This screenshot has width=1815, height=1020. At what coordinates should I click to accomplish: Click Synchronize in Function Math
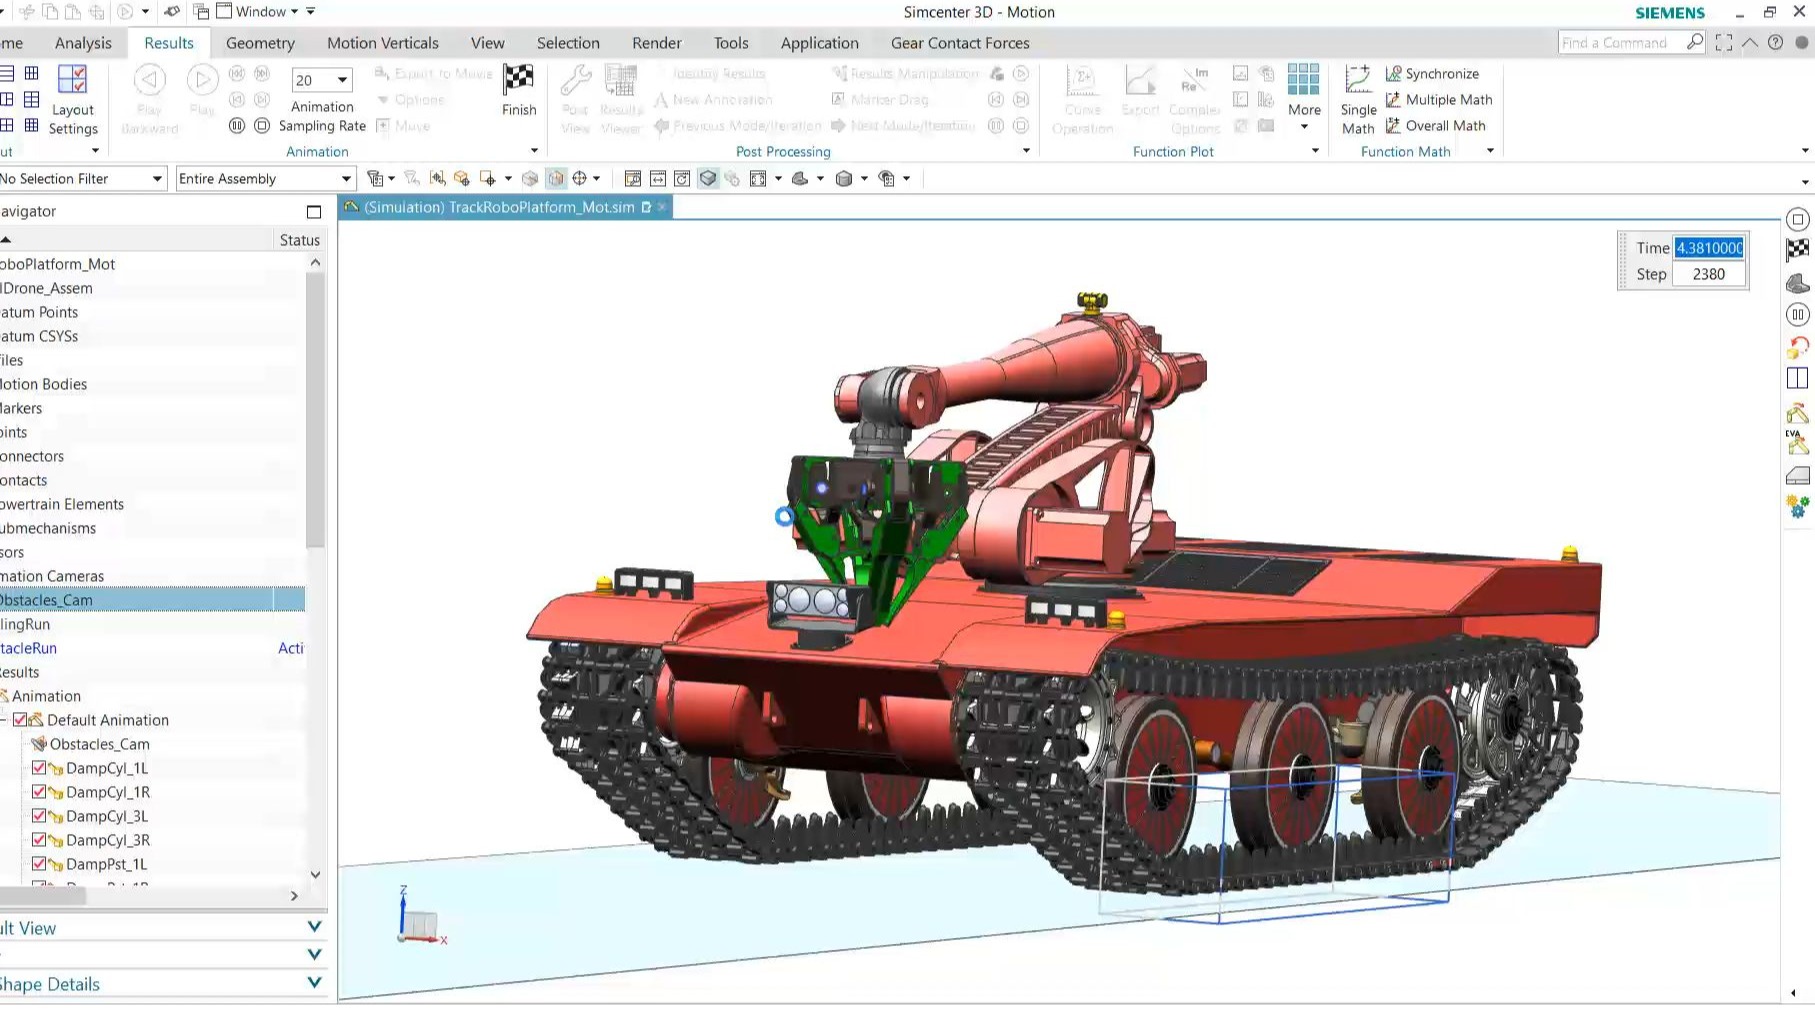pos(1431,73)
